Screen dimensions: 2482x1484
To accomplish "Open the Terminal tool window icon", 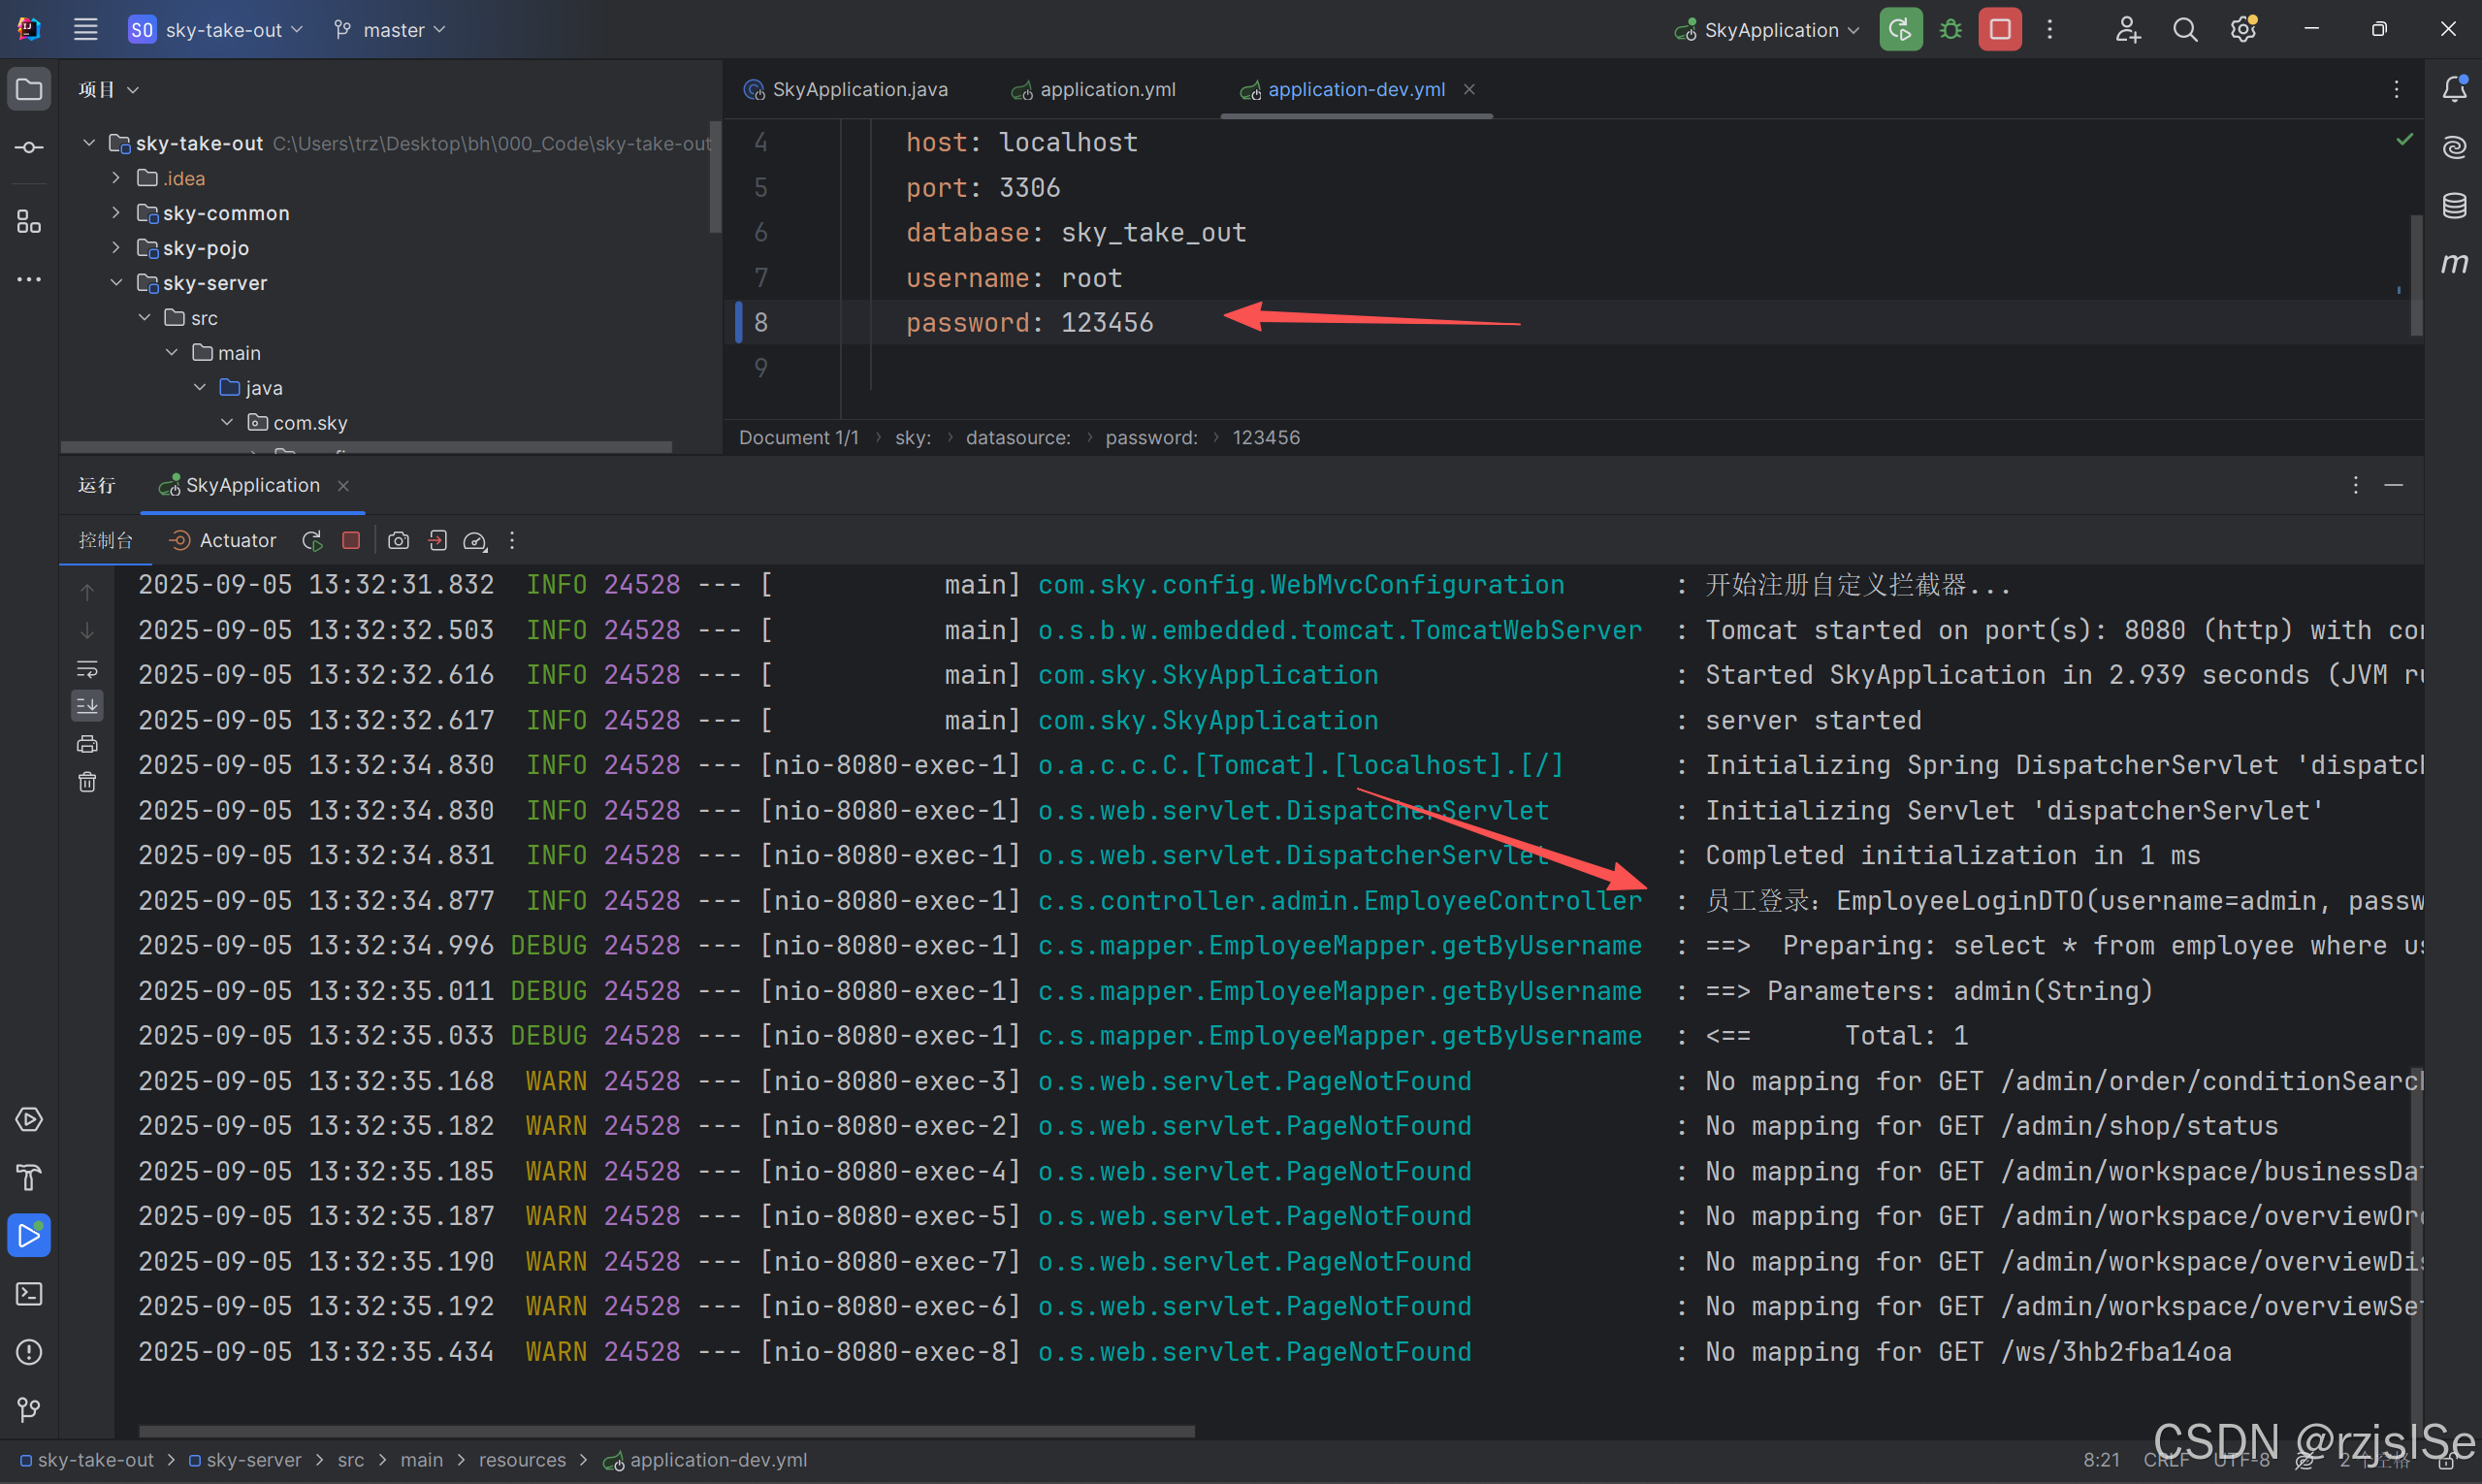I will tap(29, 1294).
